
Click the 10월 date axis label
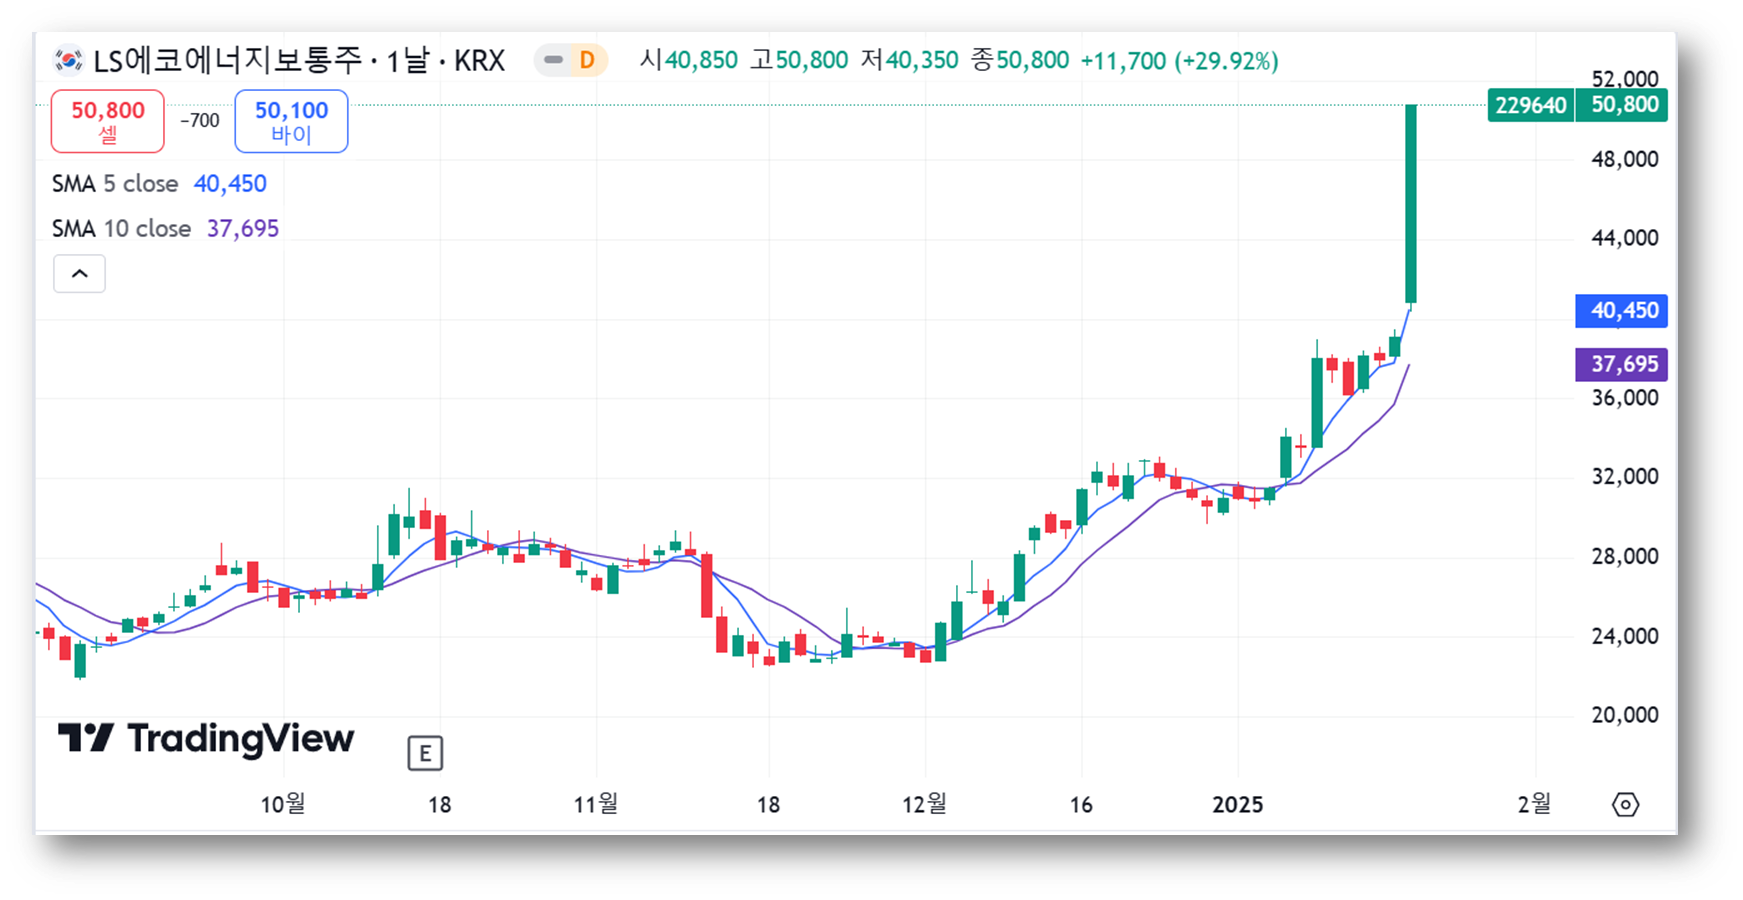point(283,804)
